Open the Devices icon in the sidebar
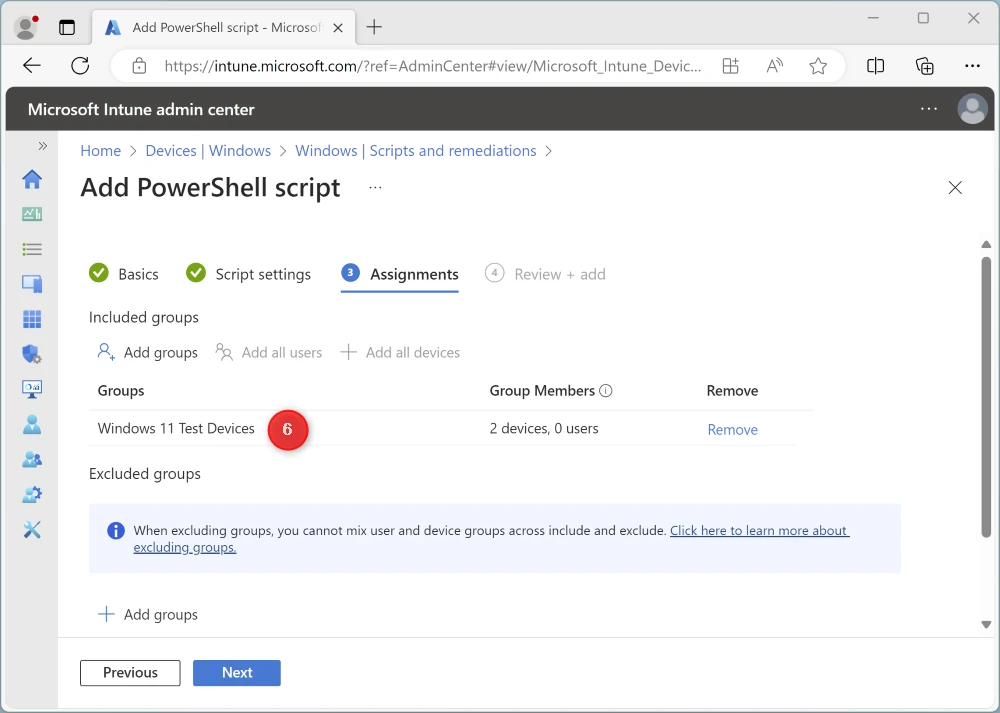 point(32,284)
